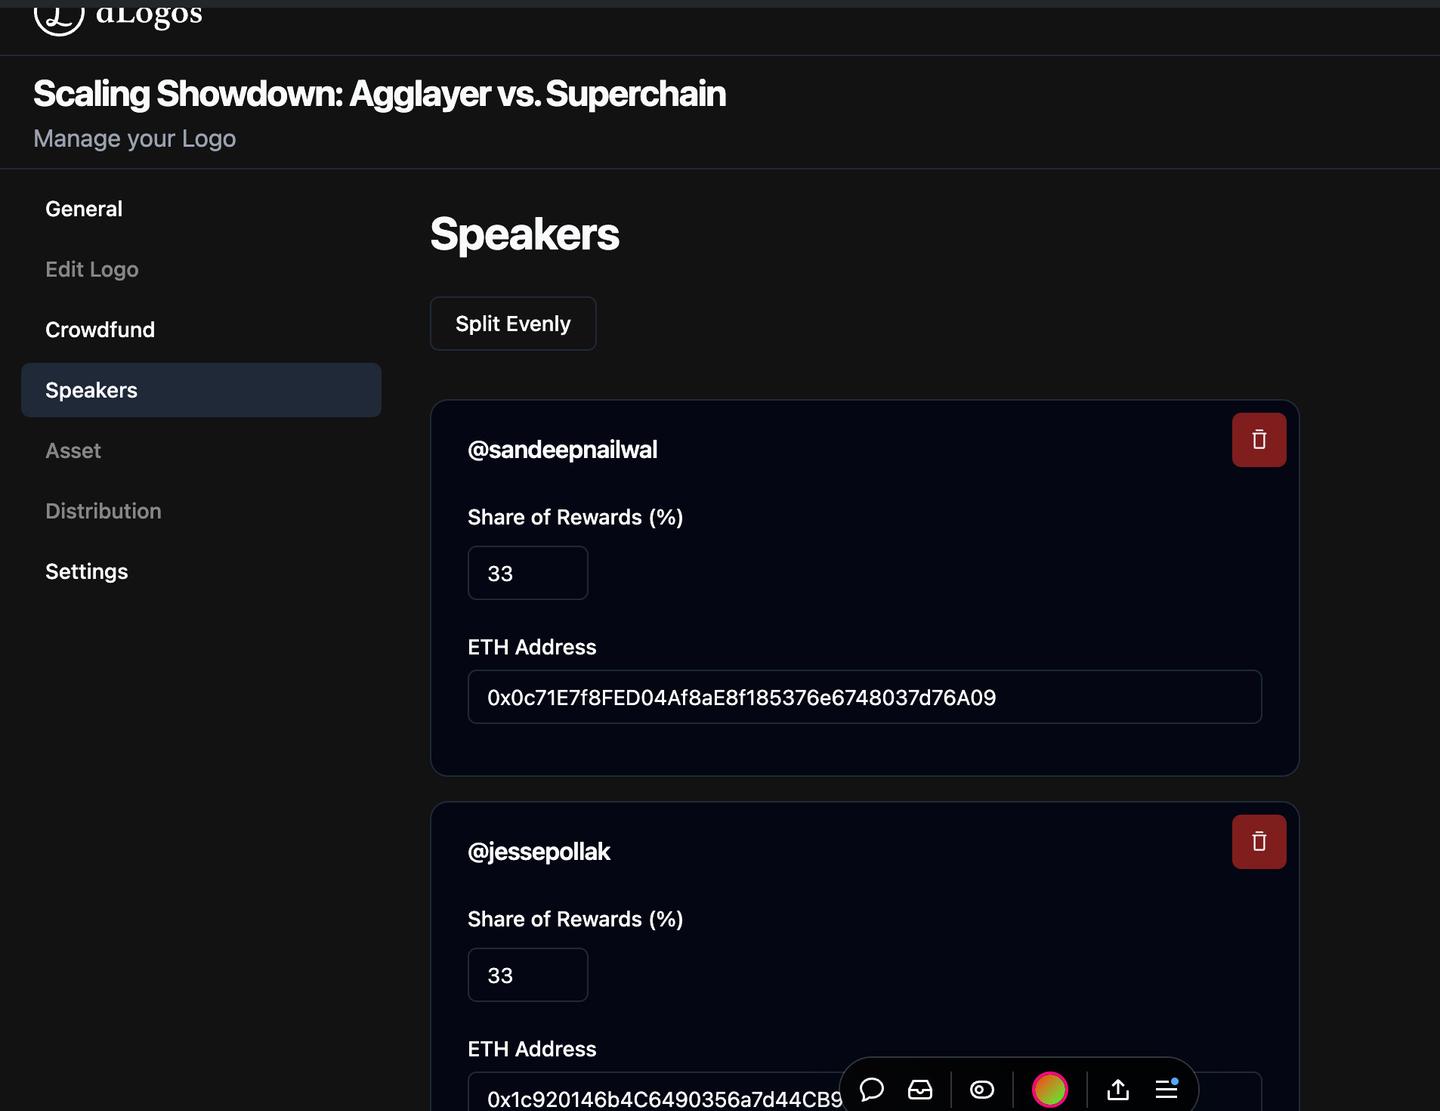Open the comment bubble icon in floating toolbar
The image size is (1440, 1111).
click(x=871, y=1089)
